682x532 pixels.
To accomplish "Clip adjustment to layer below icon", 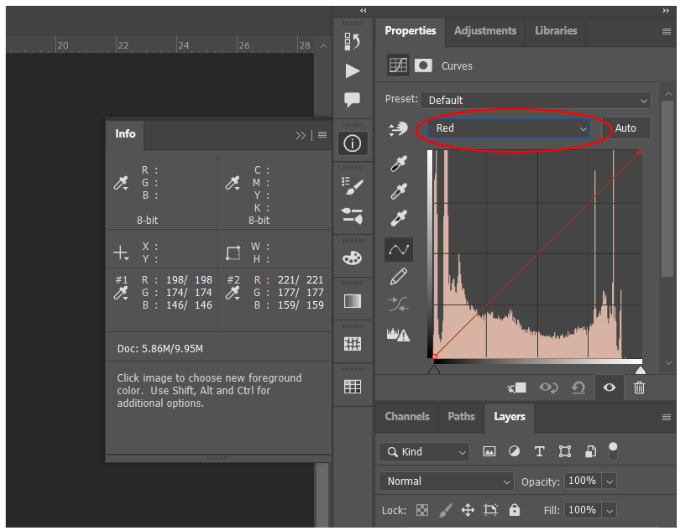I will click(x=517, y=388).
